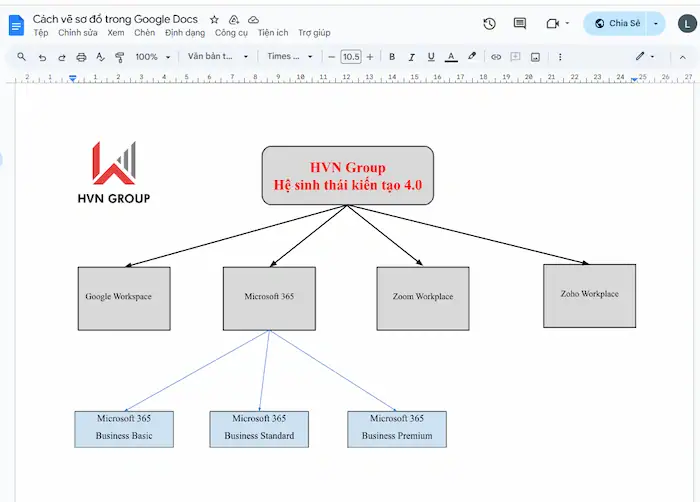Screen dimensions: 700x502
Task: Open the 100% zoom dropdown
Action: pos(153,57)
